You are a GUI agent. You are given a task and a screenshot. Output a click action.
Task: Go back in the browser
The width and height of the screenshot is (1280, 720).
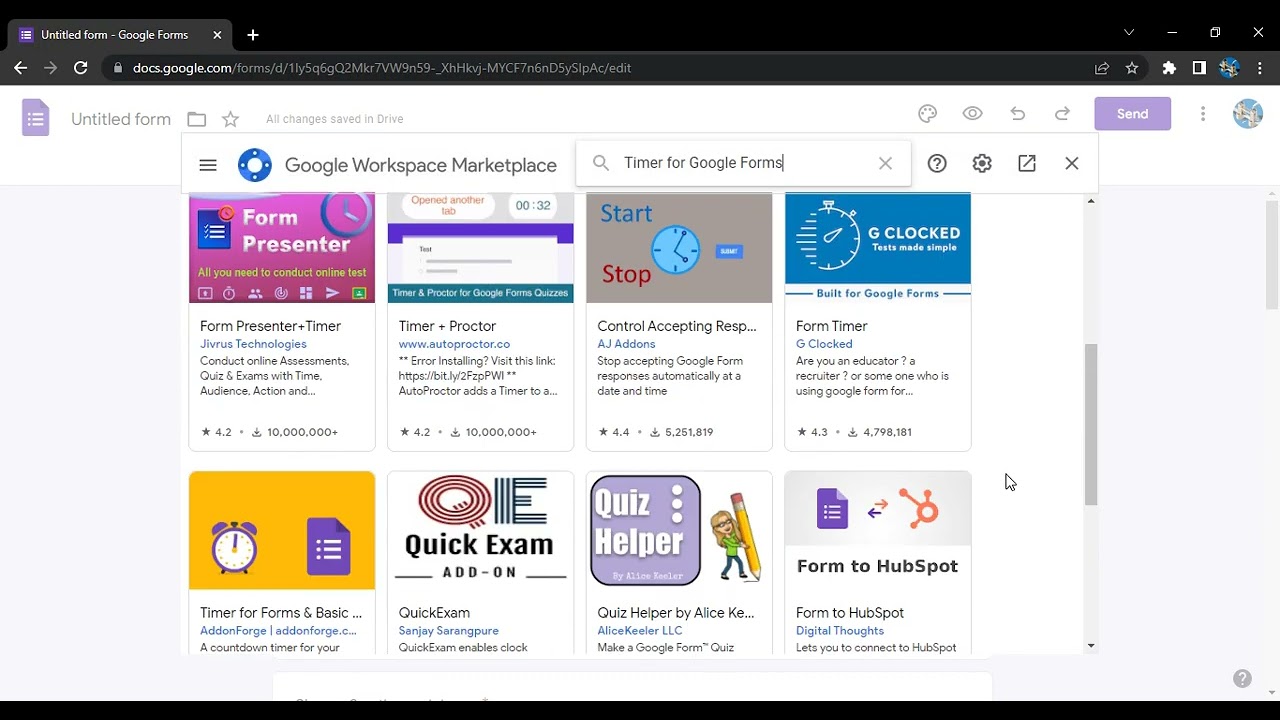(20, 68)
